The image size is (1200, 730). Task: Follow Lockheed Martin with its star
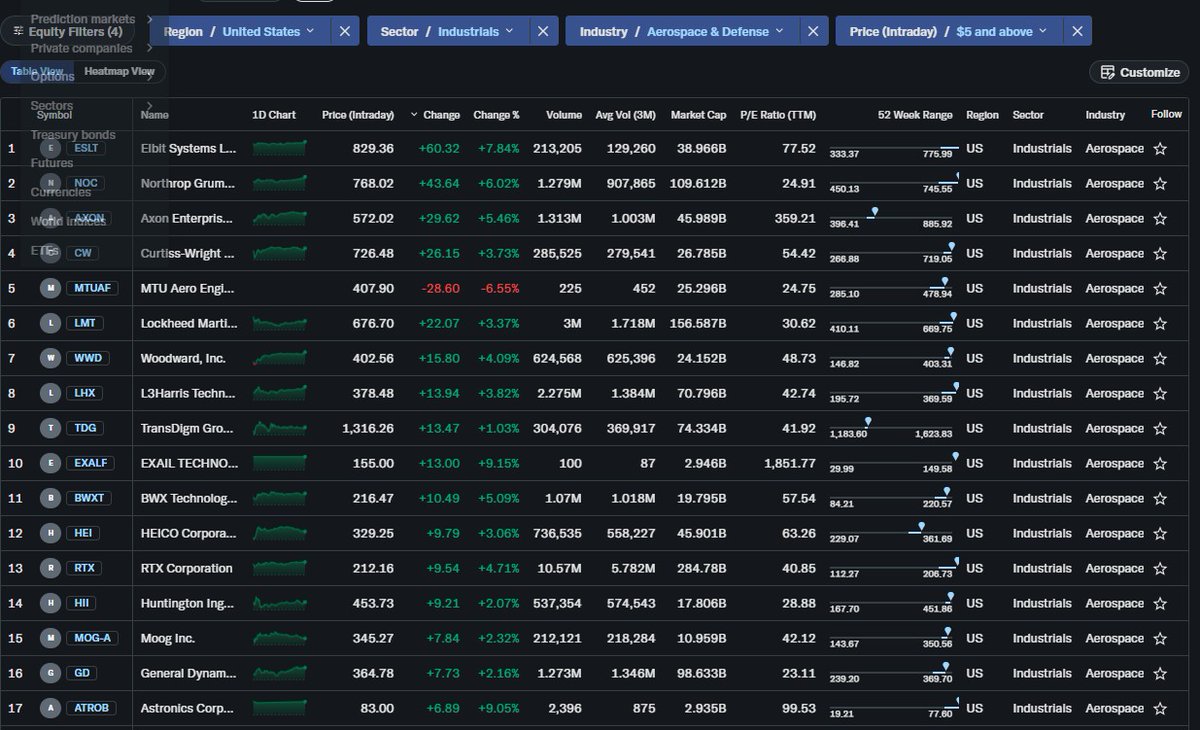(x=1160, y=323)
